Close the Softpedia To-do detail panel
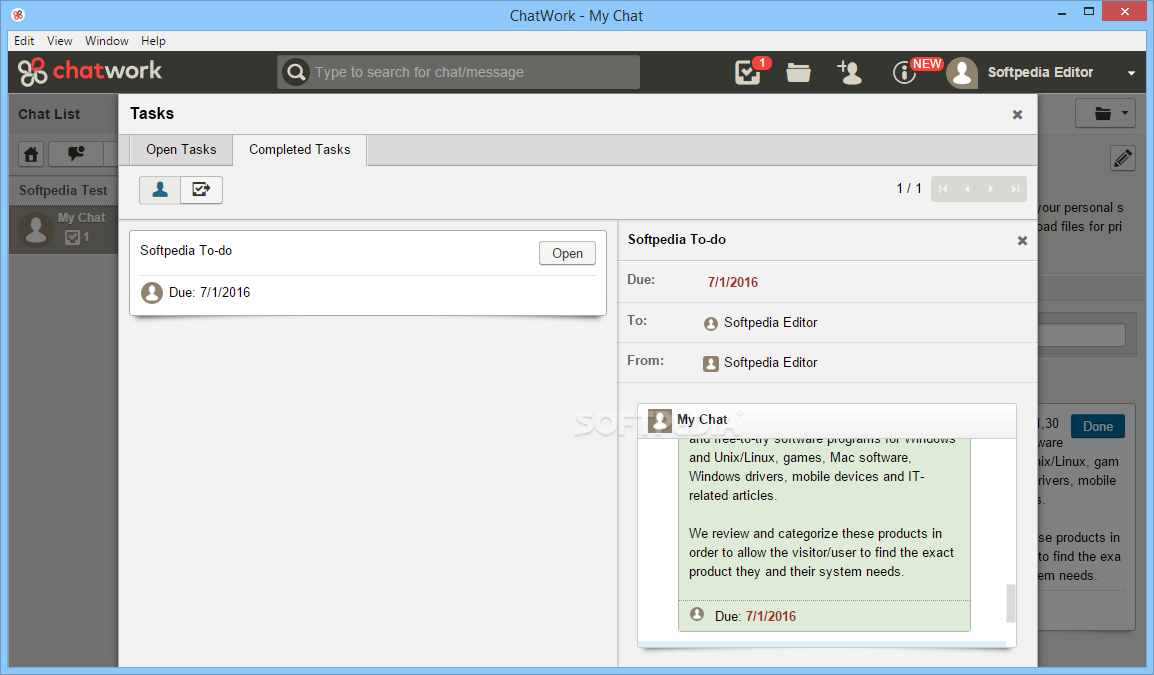The image size is (1154, 675). (x=1022, y=241)
